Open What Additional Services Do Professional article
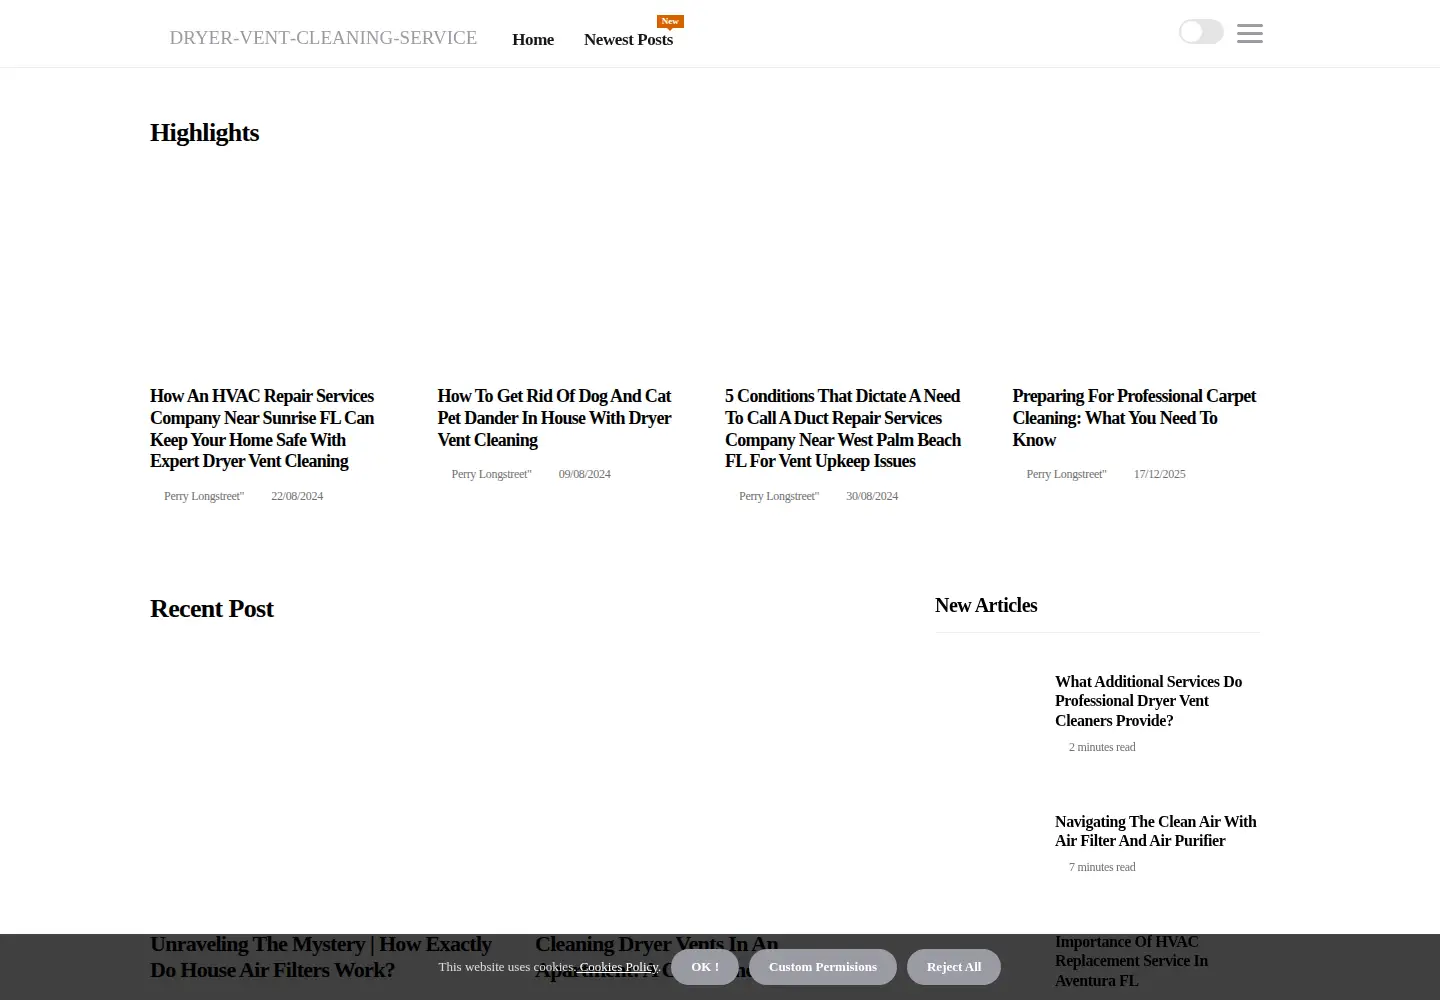 (1148, 701)
